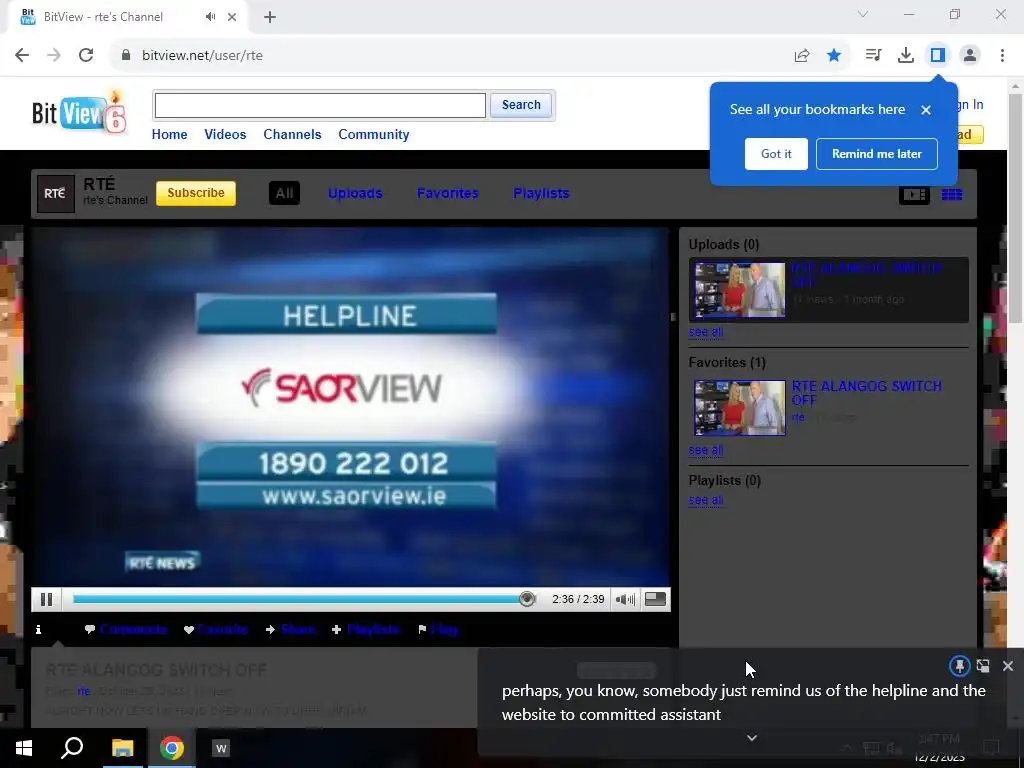The width and height of the screenshot is (1024, 768).
Task: Select the All tab
Action: pos(284,193)
